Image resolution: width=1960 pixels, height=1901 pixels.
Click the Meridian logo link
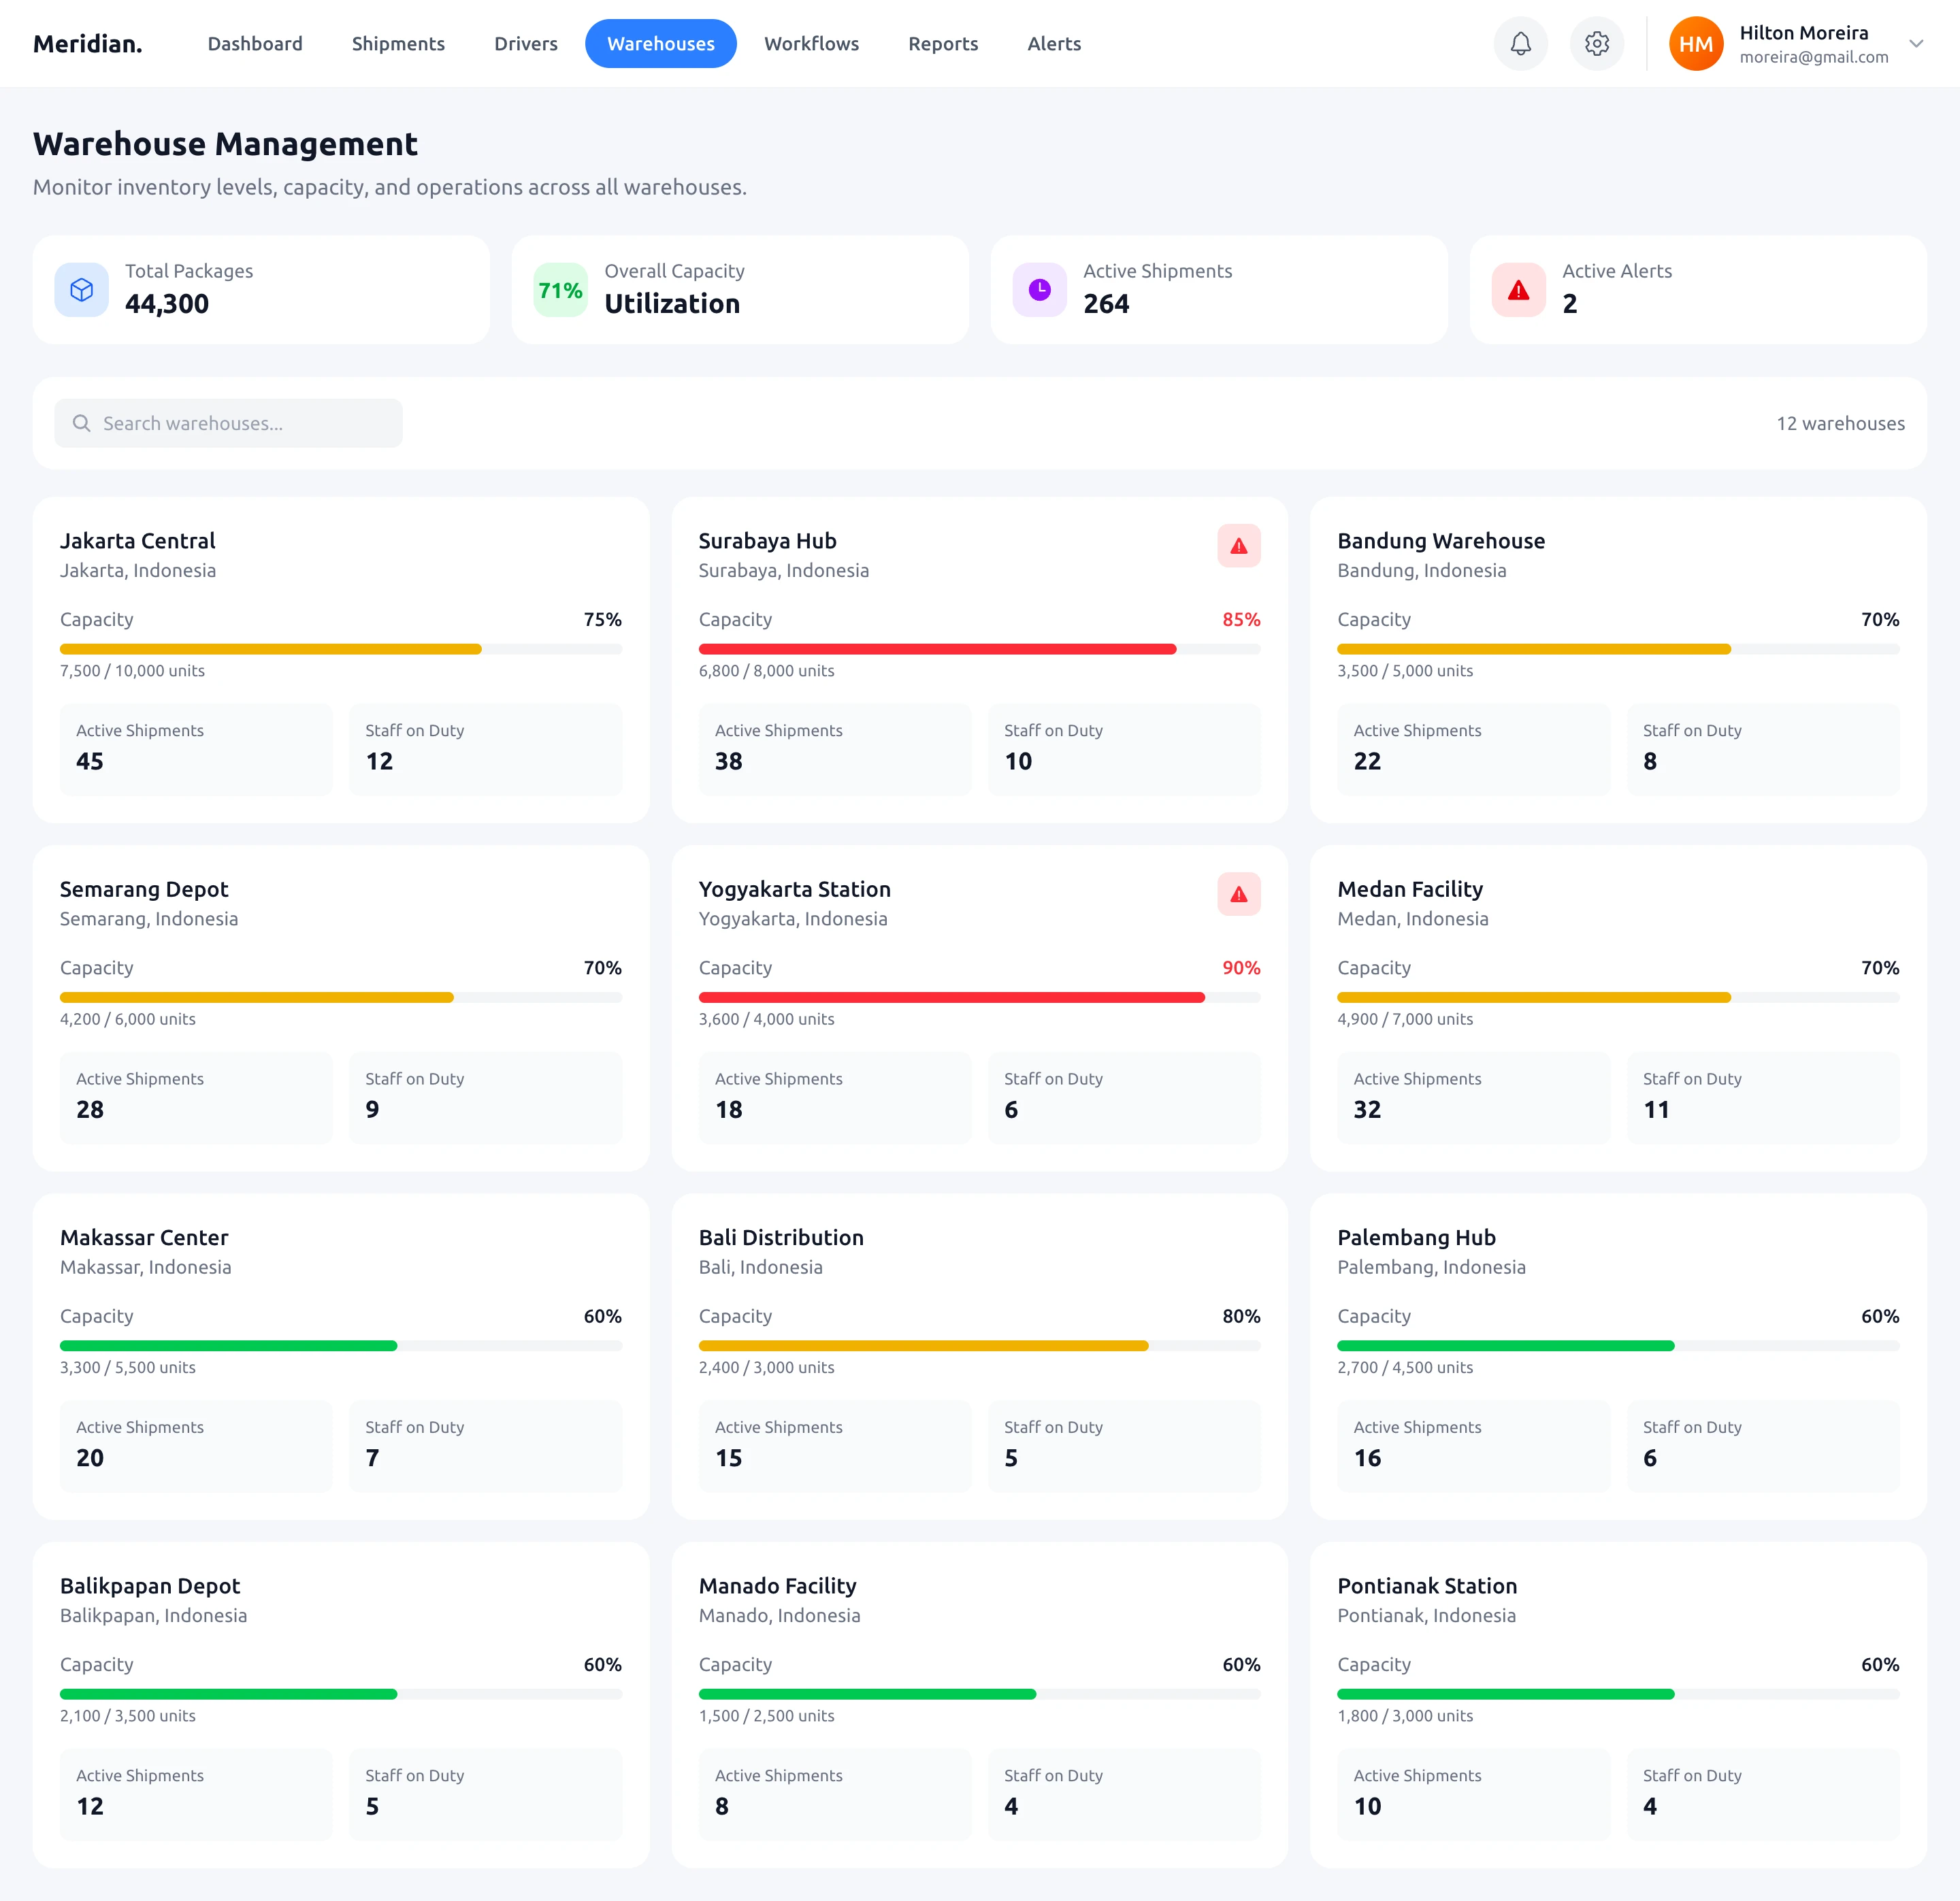(x=88, y=44)
